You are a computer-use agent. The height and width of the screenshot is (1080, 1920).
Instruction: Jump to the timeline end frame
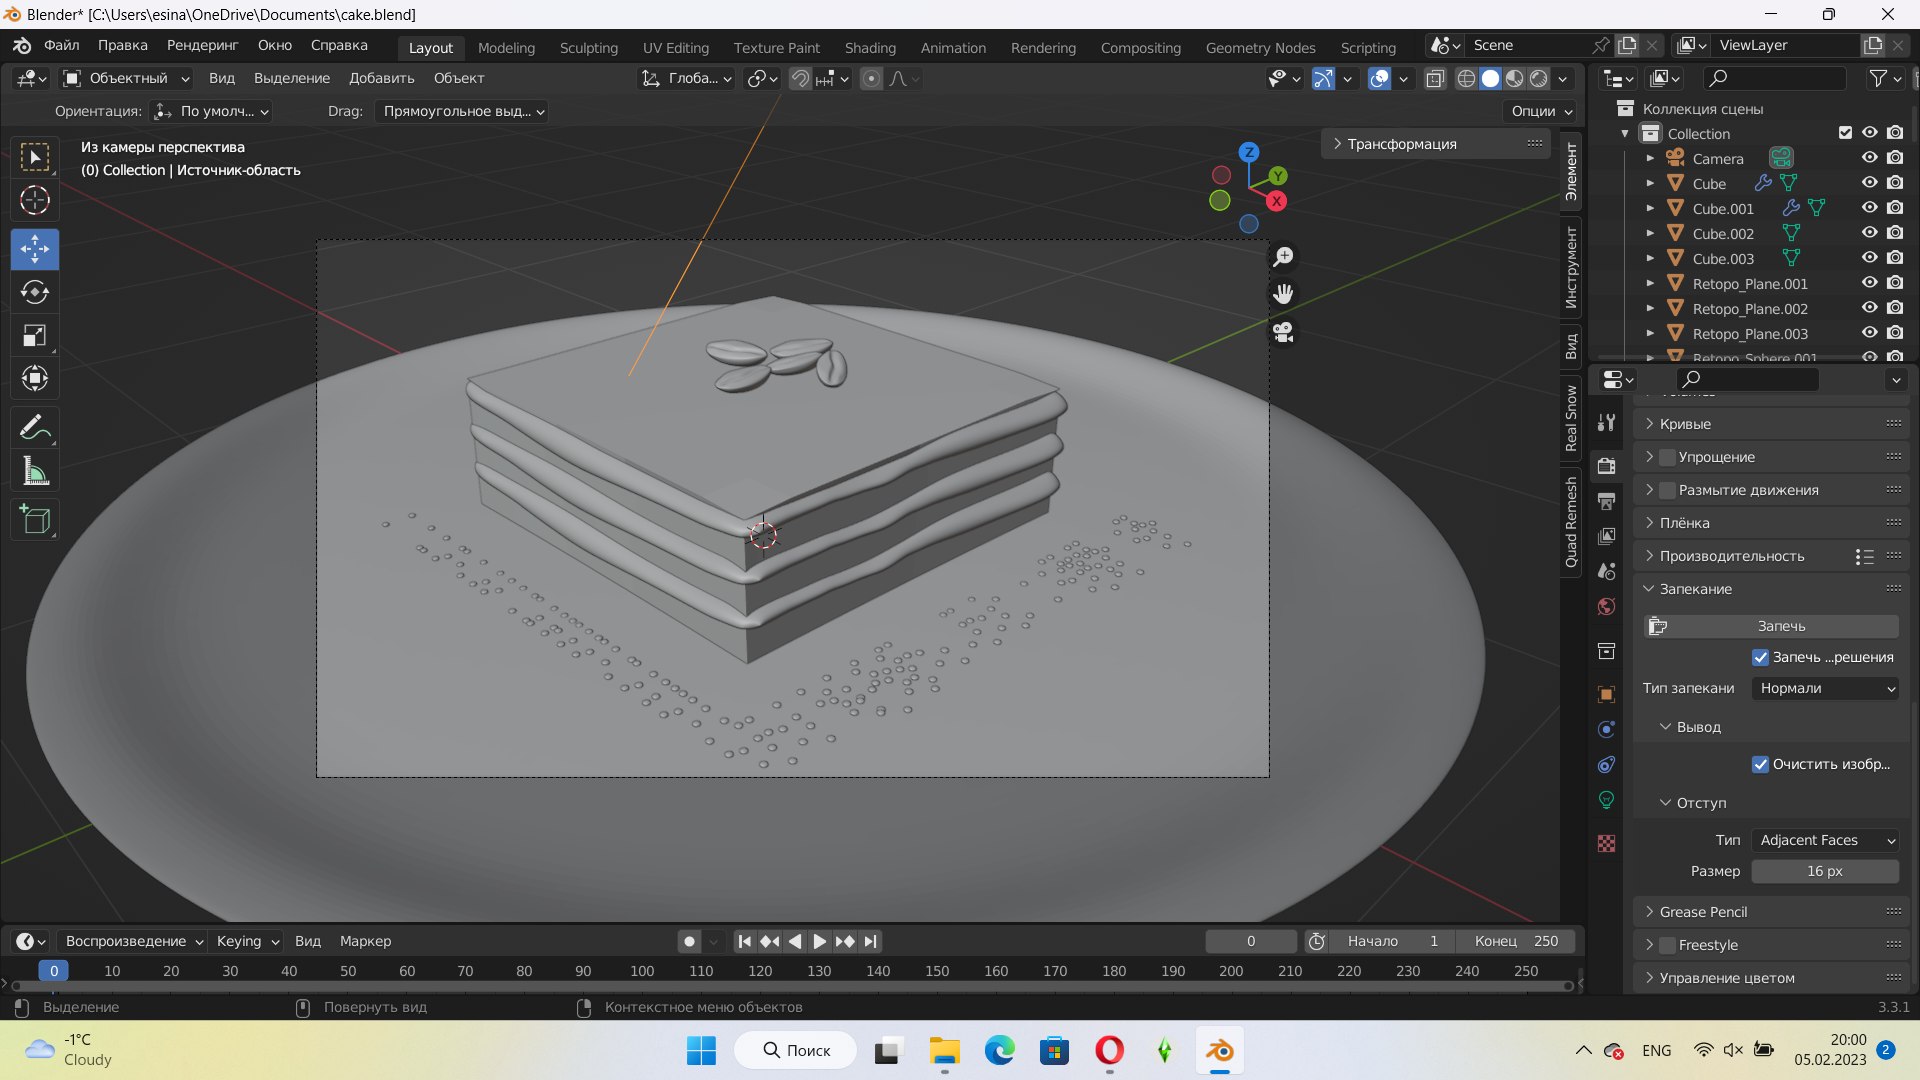pos(871,941)
